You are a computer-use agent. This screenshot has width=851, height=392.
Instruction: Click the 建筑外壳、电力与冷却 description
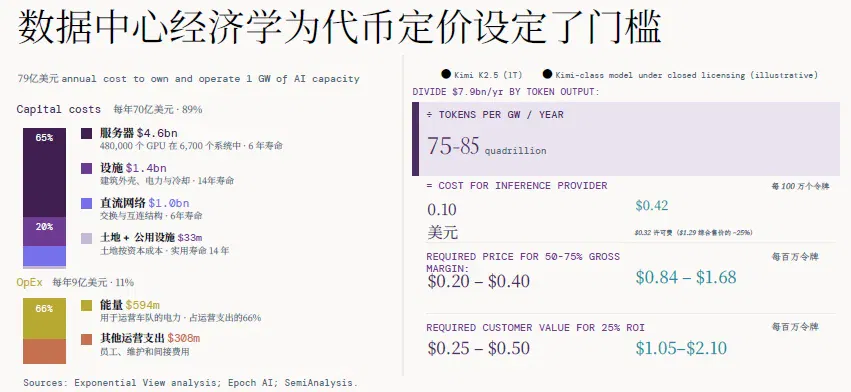[167, 181]
